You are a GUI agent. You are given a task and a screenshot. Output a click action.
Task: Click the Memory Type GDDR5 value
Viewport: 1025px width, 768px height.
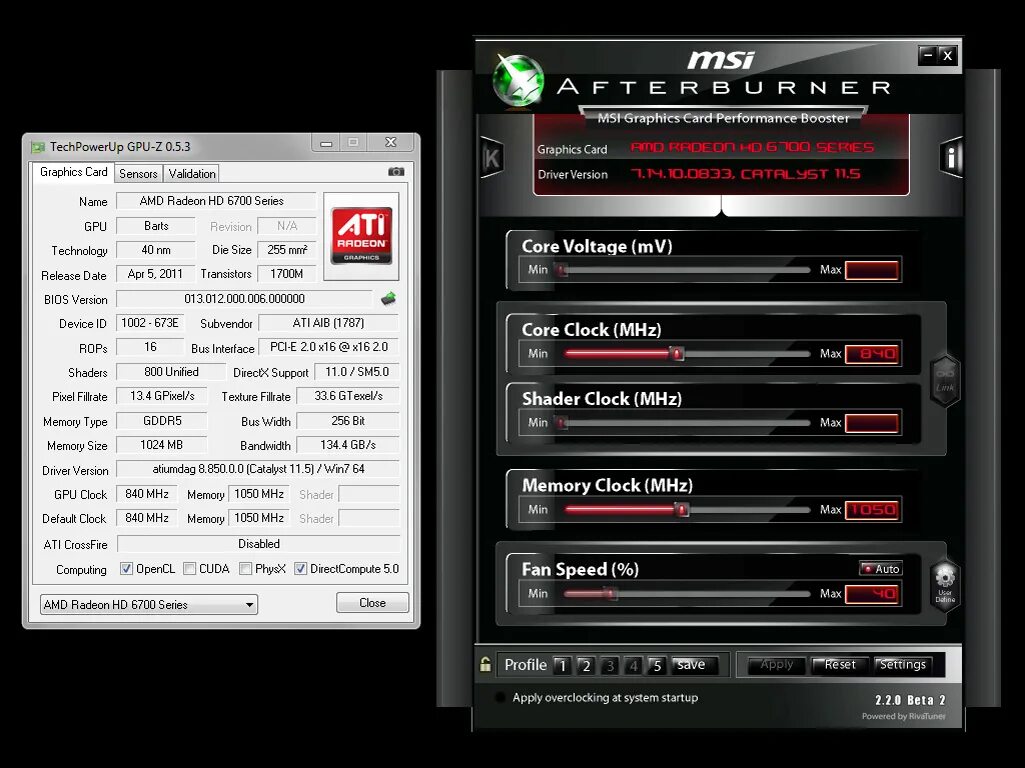click(162, 421)
